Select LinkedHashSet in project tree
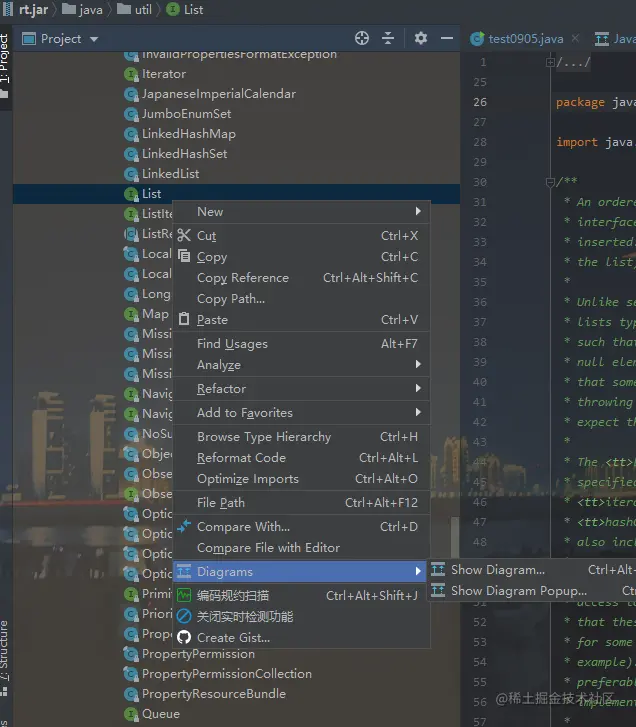636x727 pixels. click(184, 154)
